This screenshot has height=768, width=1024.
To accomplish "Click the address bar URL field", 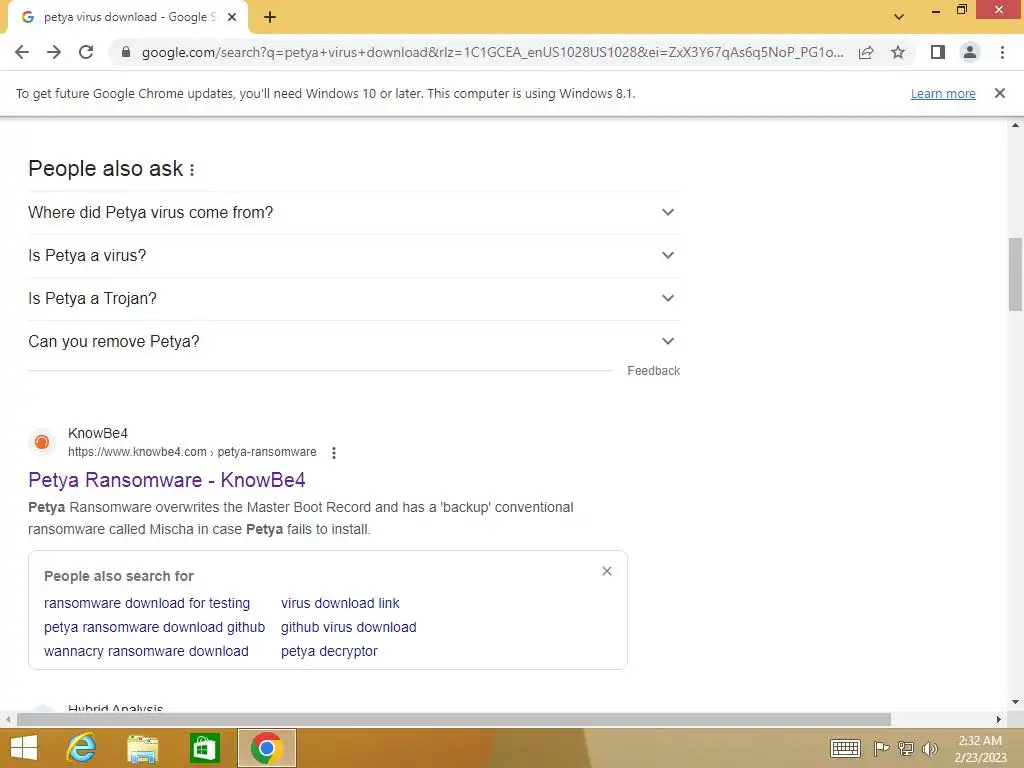I will (492, 52).
